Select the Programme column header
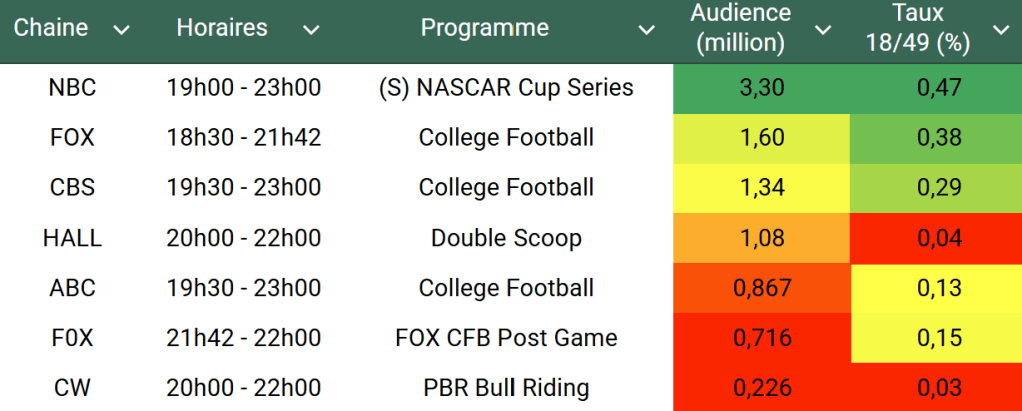 [485, 28]
